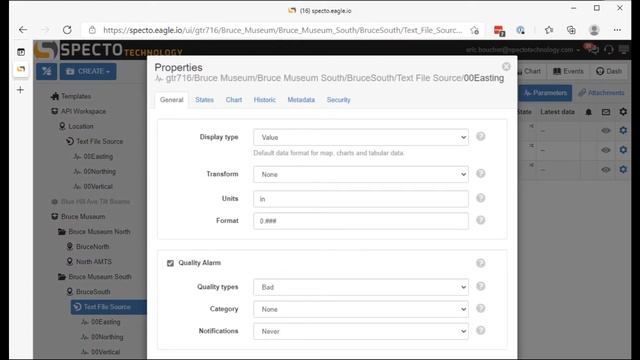
Task: Show help for Notifications
Action: pos(481,330)
